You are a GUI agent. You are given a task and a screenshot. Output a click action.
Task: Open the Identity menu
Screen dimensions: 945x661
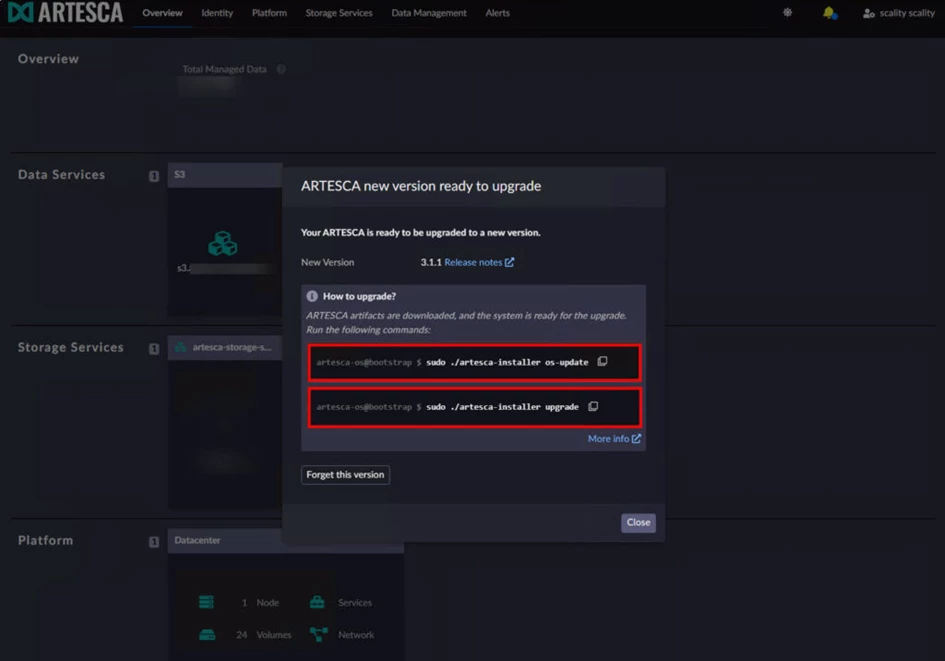(x=217, y=13)
